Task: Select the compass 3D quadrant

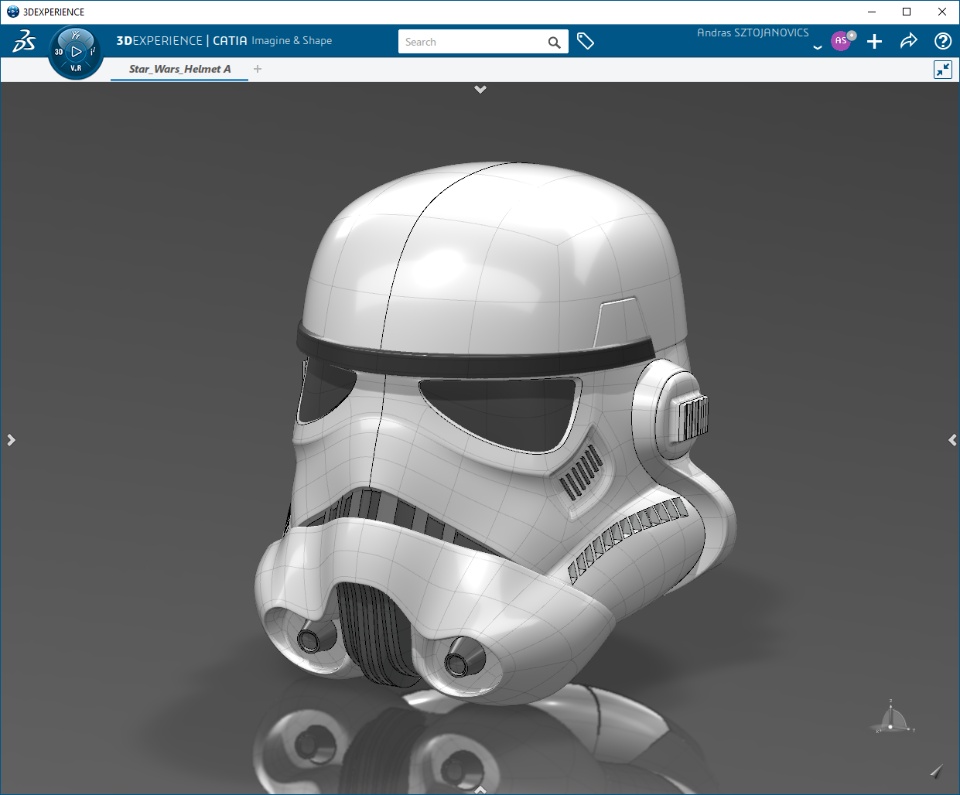Action: [59, 52]
